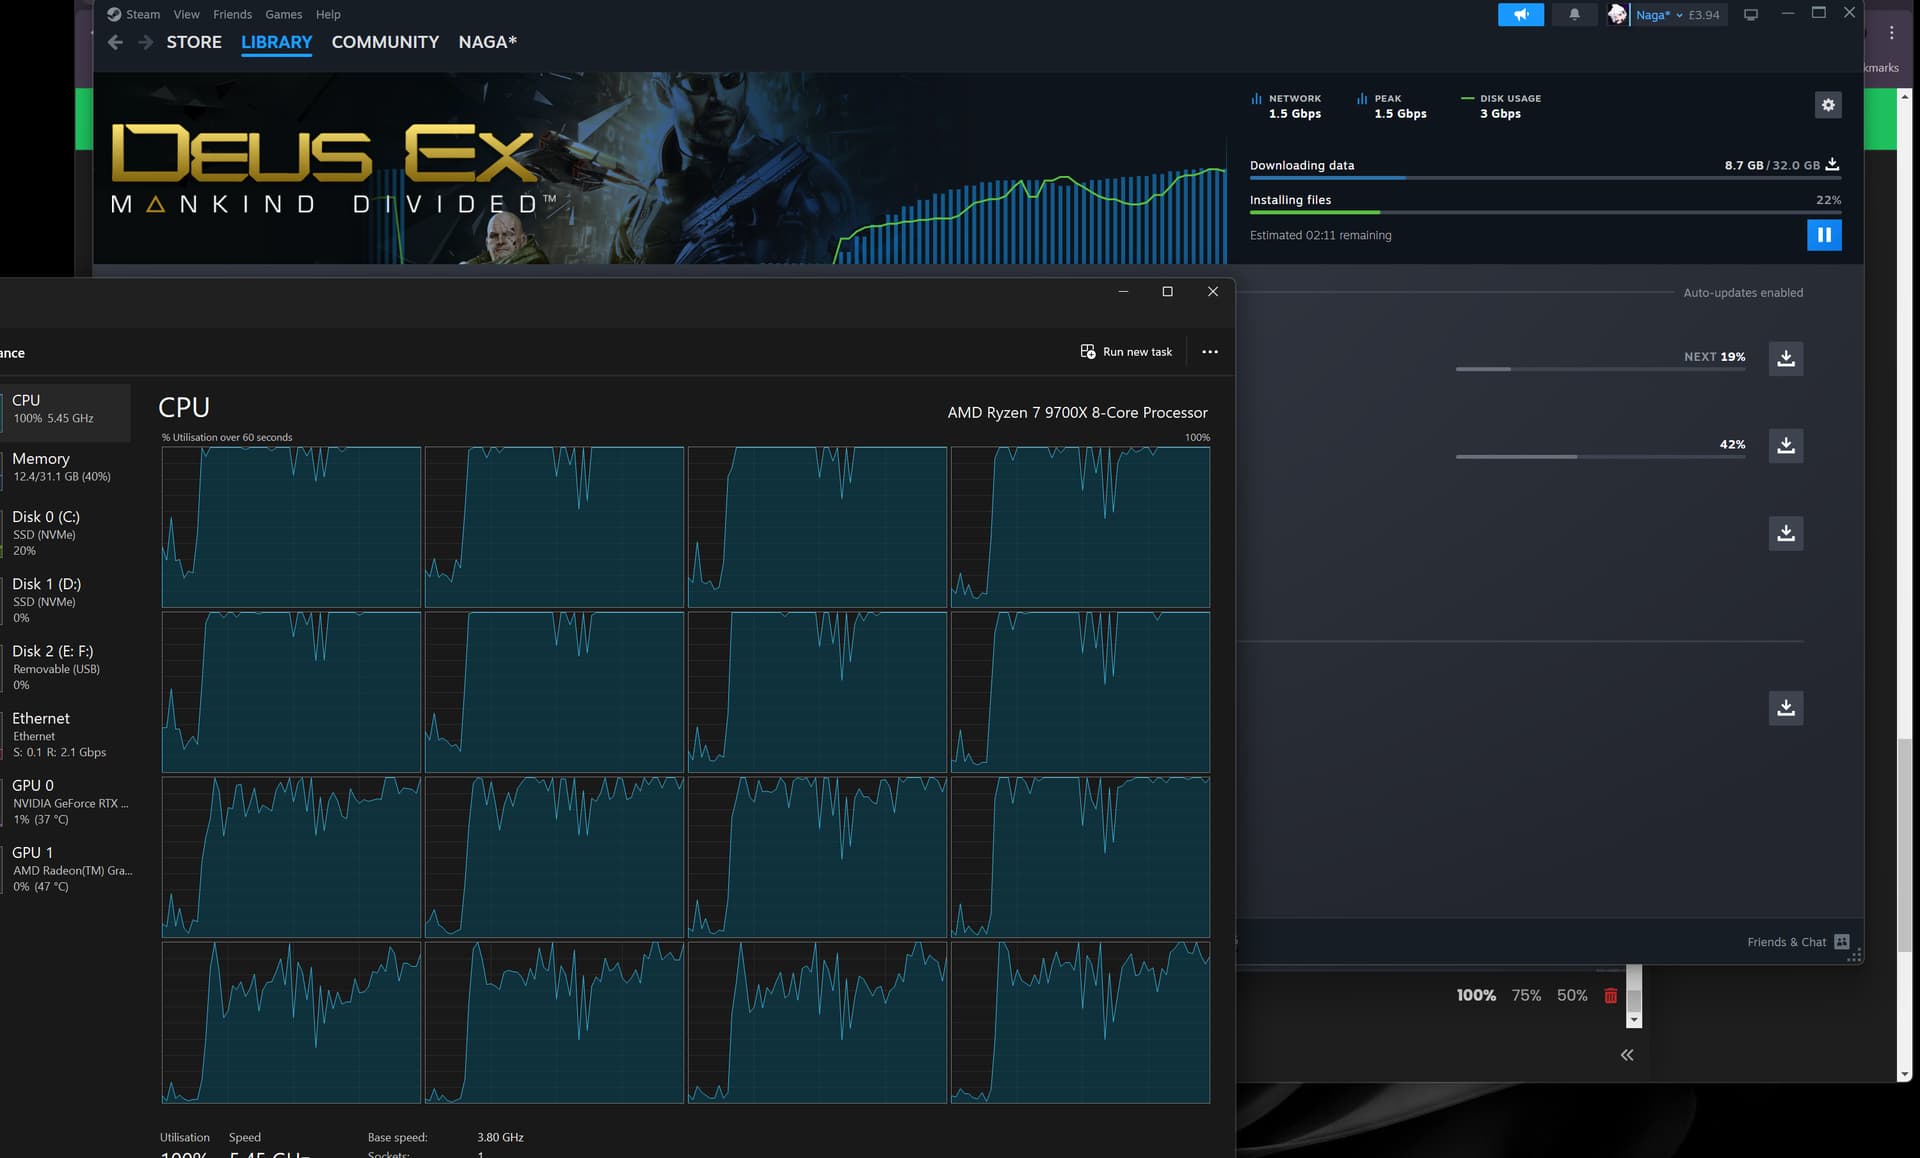Select Ethernet in performance sidebar

[65, 735]
